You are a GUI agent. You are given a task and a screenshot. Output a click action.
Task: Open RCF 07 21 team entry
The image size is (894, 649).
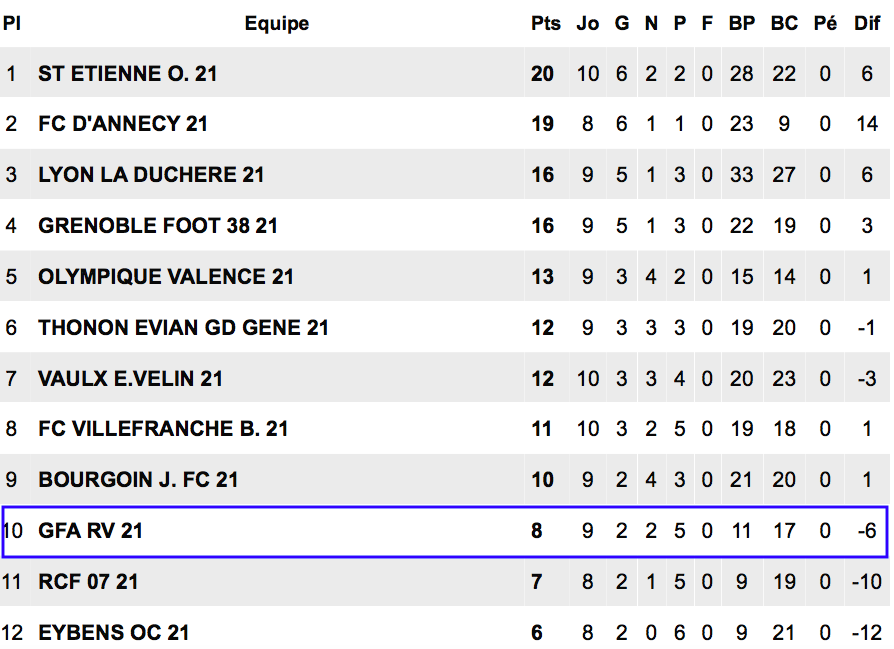88,582
